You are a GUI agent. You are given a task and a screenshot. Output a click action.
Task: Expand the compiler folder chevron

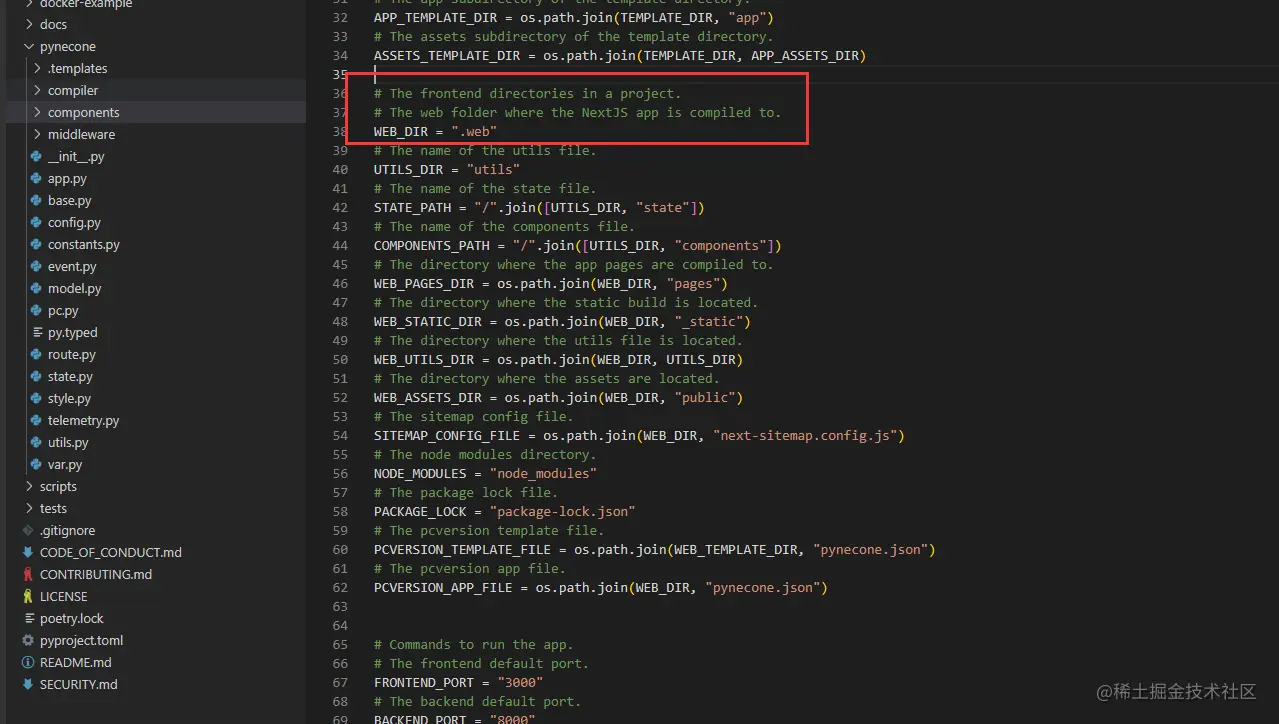[37, 91]
